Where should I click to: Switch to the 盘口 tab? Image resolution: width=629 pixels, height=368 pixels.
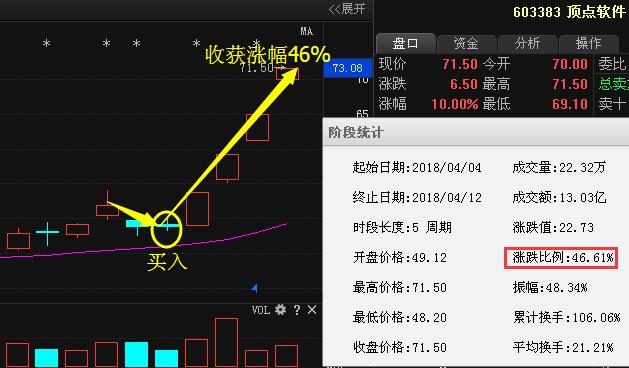pyautogui.click(x=406, y=43)
